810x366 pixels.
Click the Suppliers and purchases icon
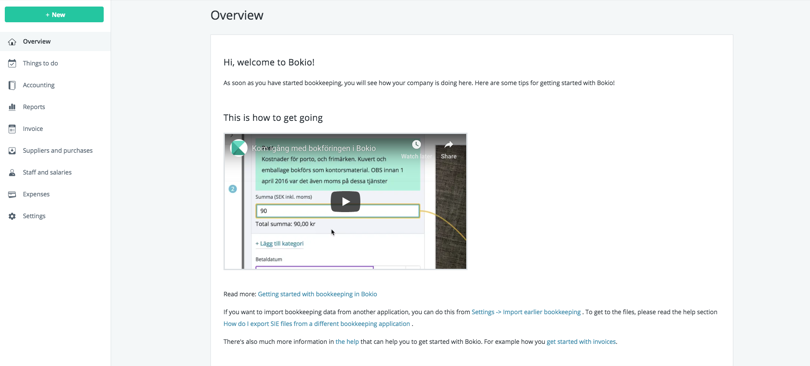pos(12,151)
